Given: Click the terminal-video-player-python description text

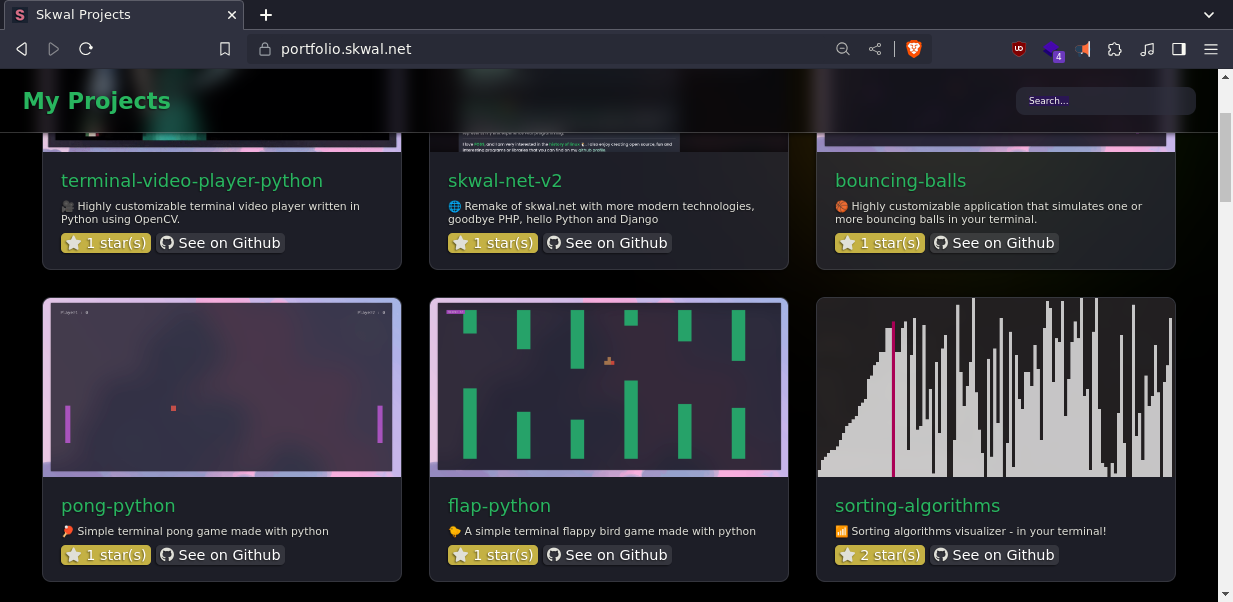Looking at the screenshot, I should coord(210,213).
